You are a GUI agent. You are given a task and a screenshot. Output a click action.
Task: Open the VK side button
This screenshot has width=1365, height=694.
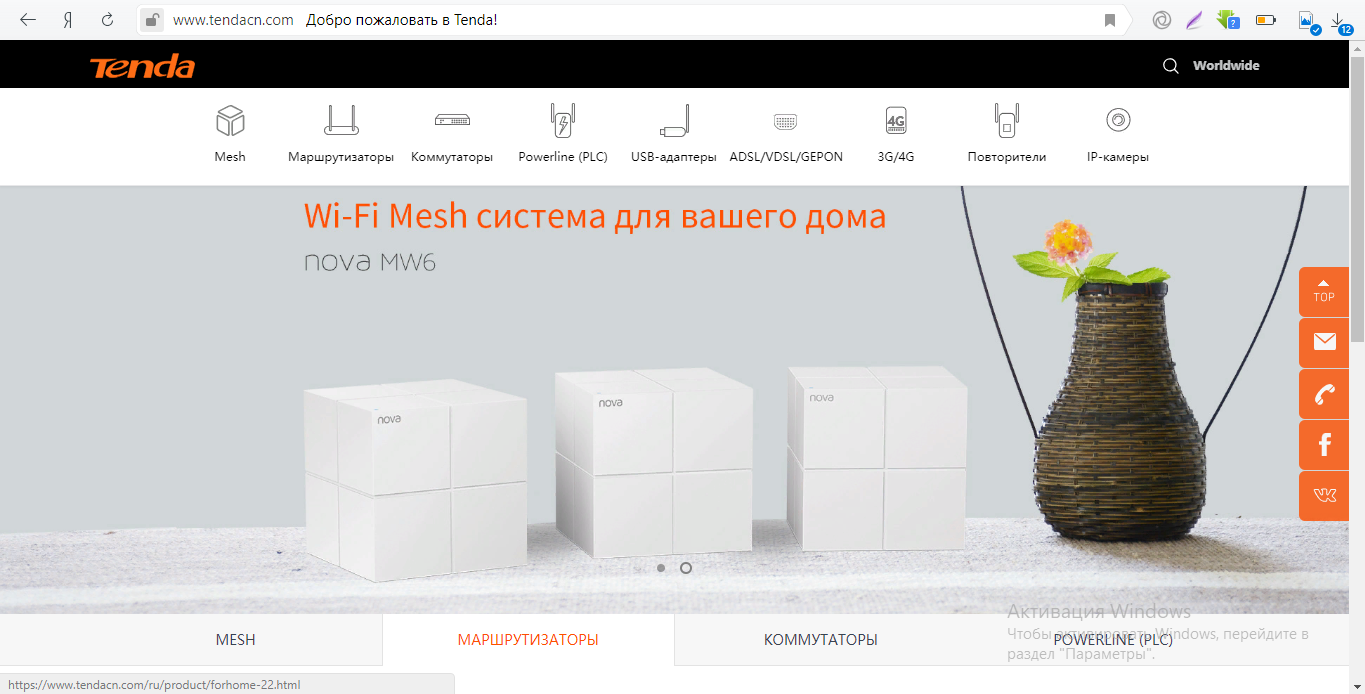pyautogui.click(x=1324, y=496)
